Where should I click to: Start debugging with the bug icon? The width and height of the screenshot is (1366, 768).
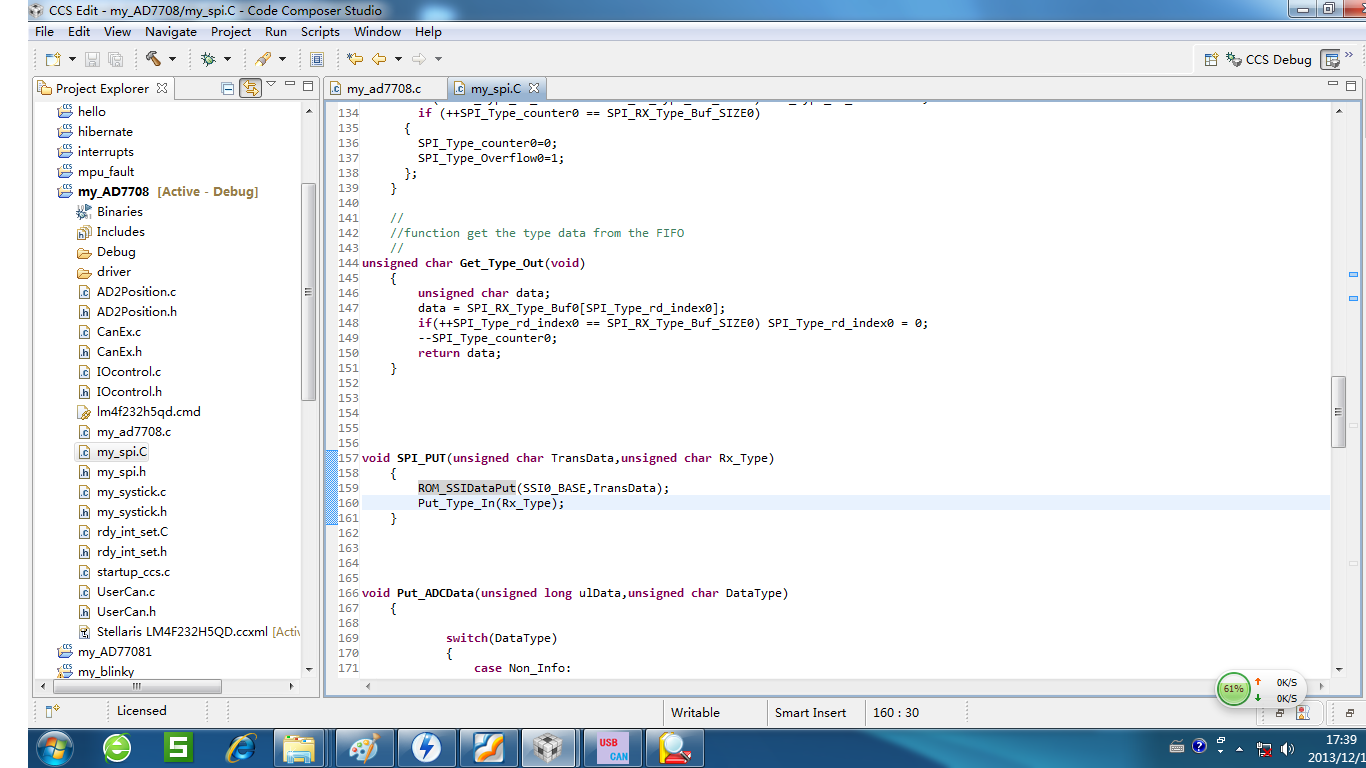(208, 59)
